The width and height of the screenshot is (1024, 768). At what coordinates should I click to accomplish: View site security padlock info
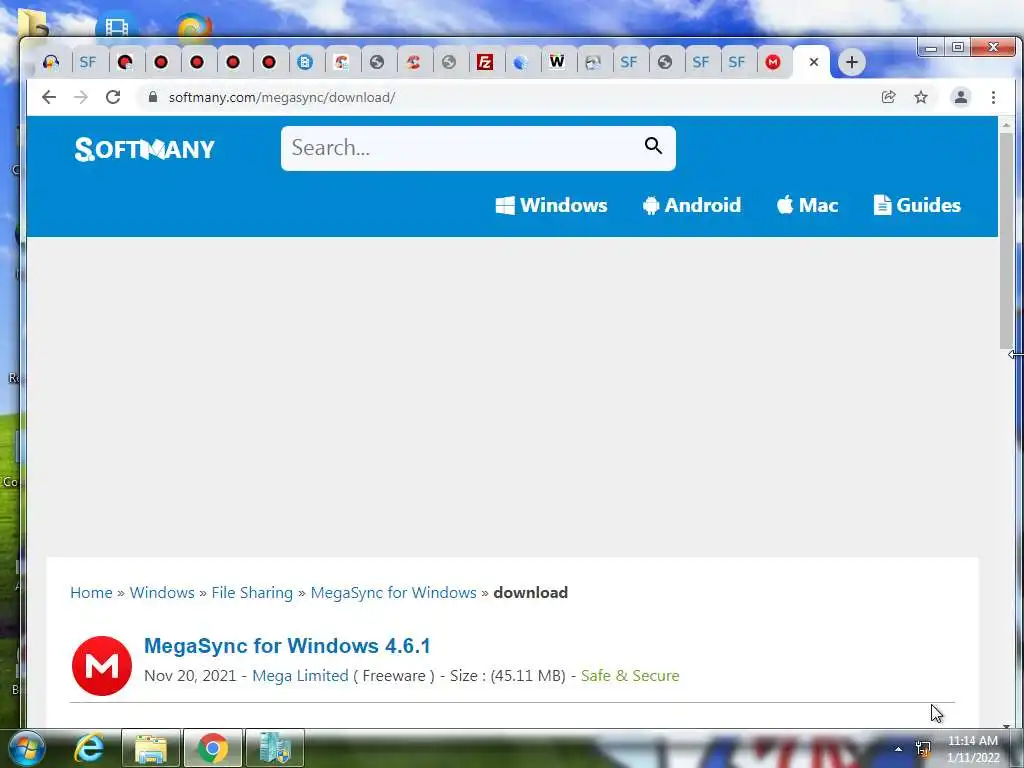click(153, 97)
